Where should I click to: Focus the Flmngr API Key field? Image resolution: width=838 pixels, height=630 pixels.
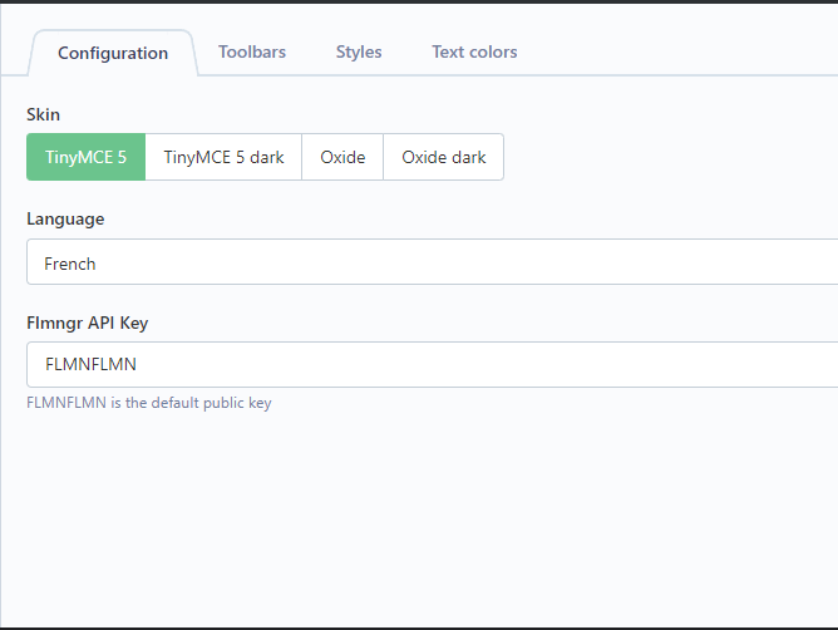click(x=432, y=364)
